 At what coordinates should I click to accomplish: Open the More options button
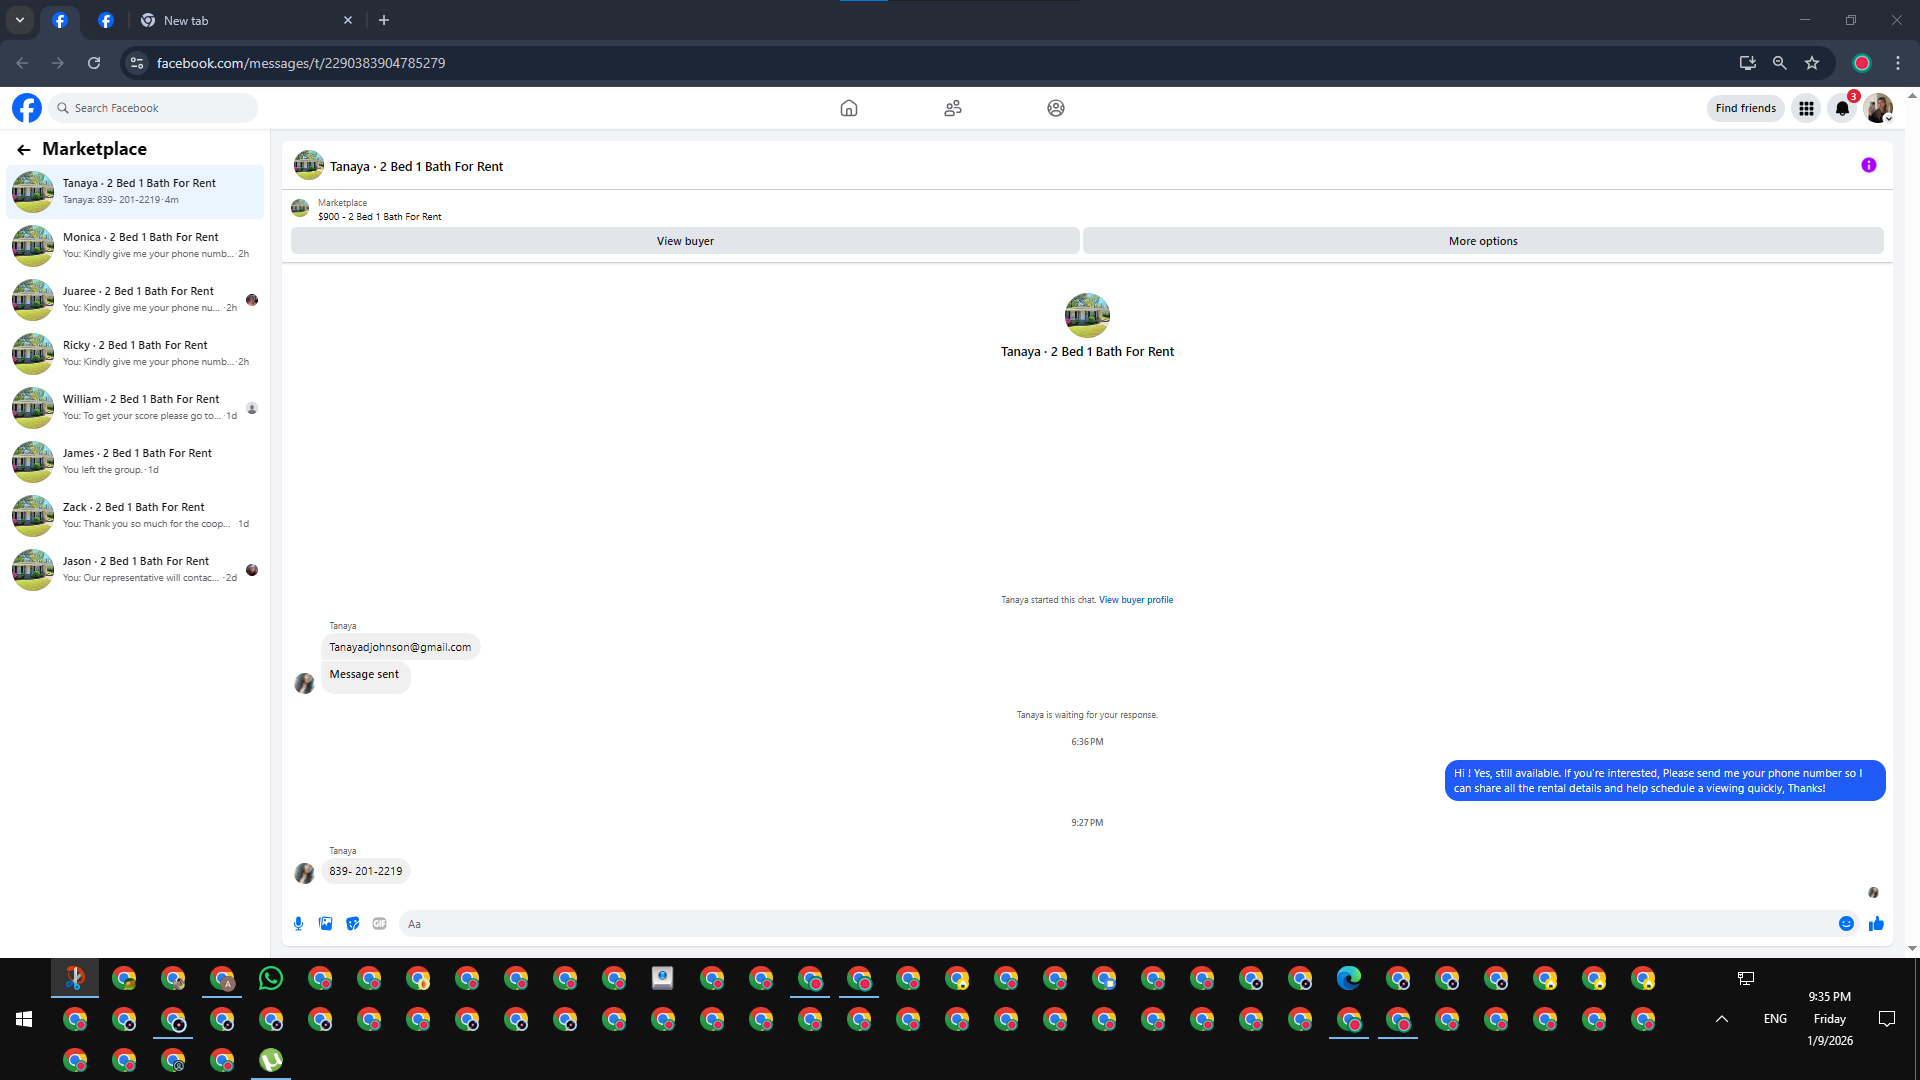coord(1482,241)
